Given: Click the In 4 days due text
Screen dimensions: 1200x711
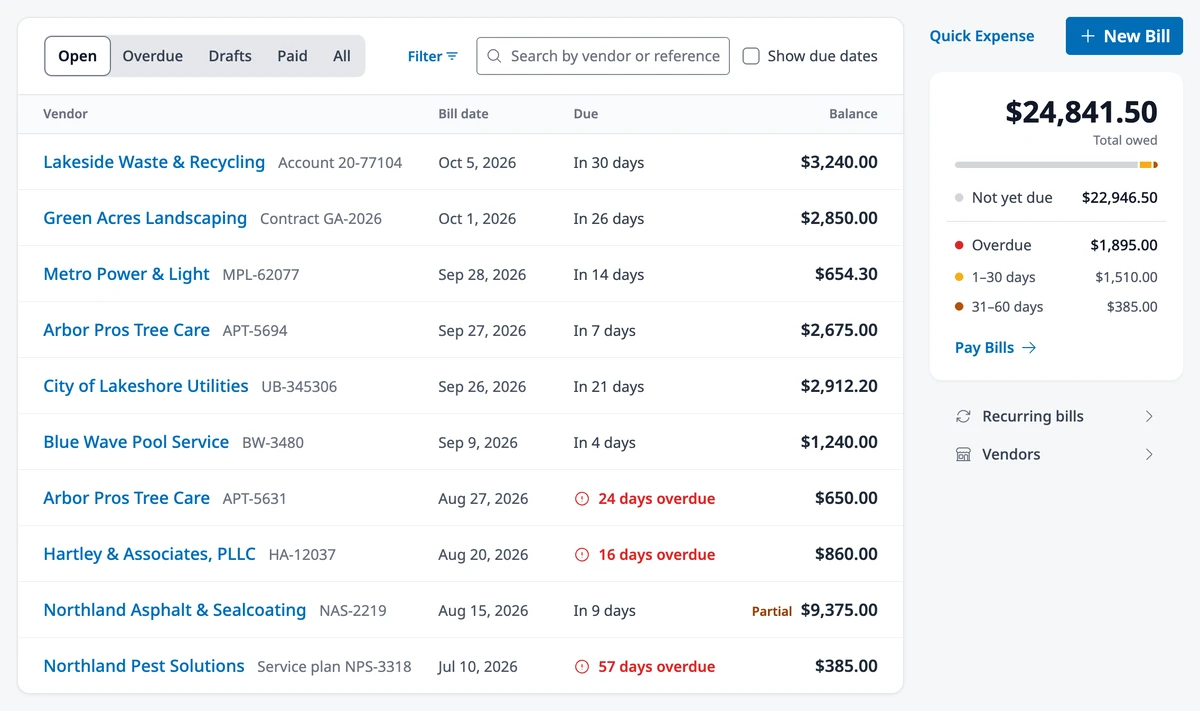Looking at the screenshot, I should click(x=604, y=442).
